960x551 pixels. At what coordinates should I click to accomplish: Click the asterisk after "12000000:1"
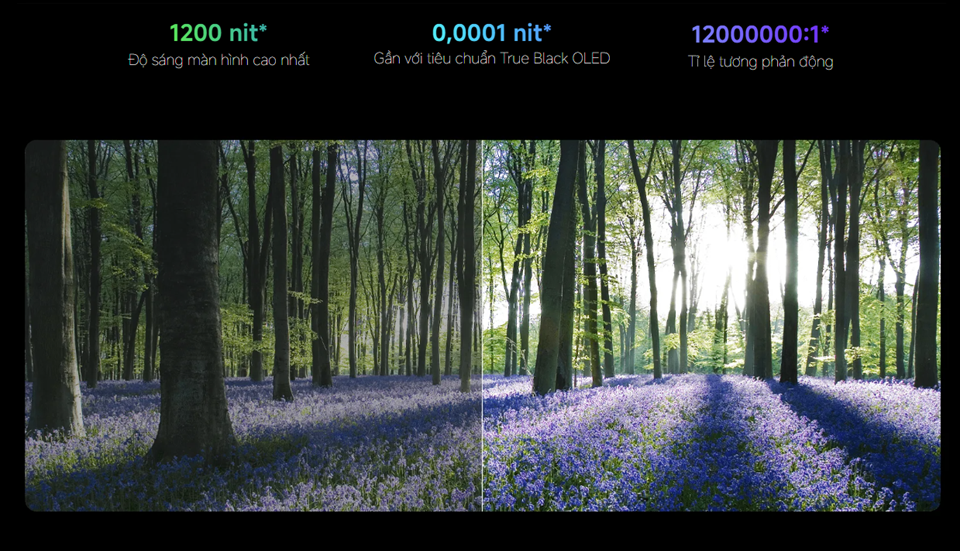[x=825, y=28]
